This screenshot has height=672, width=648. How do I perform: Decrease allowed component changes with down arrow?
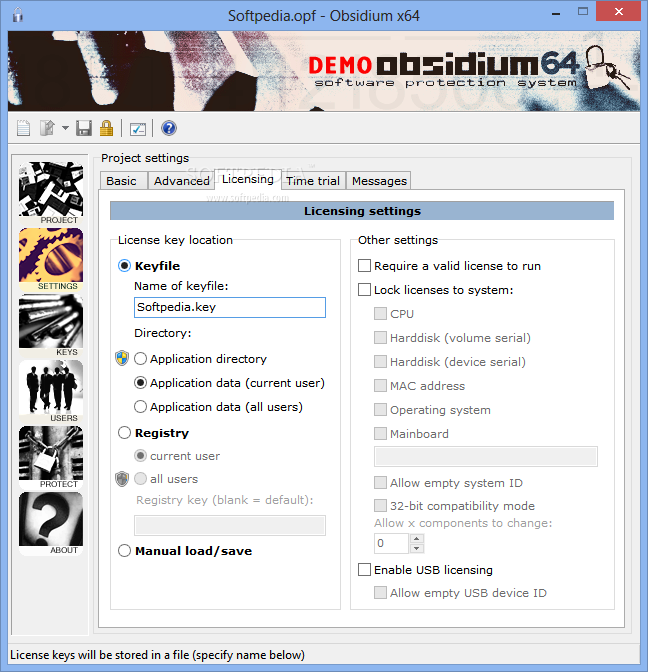pyautogui.click(x=417, y=548)
